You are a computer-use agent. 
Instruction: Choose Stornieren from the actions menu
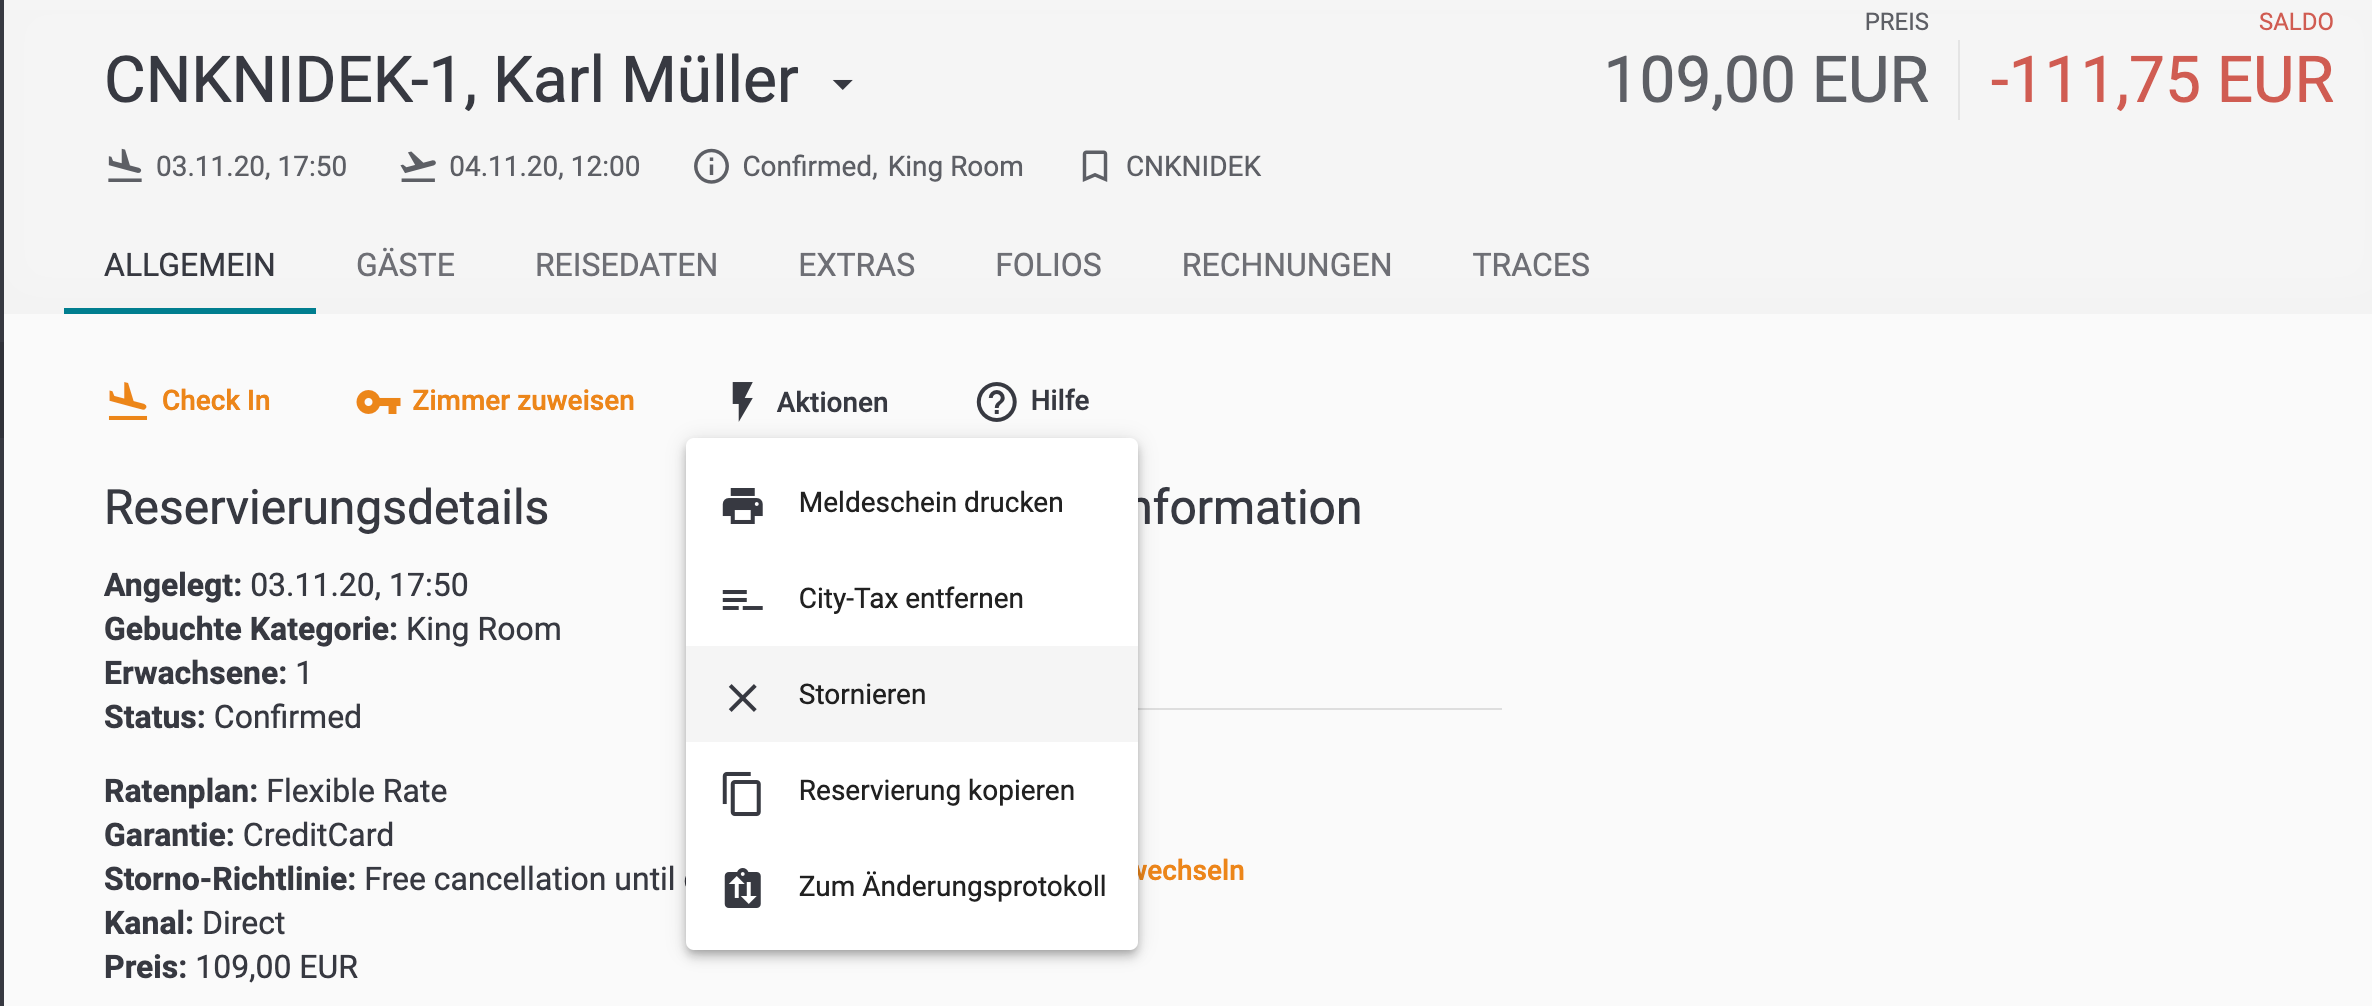(912, 694)
